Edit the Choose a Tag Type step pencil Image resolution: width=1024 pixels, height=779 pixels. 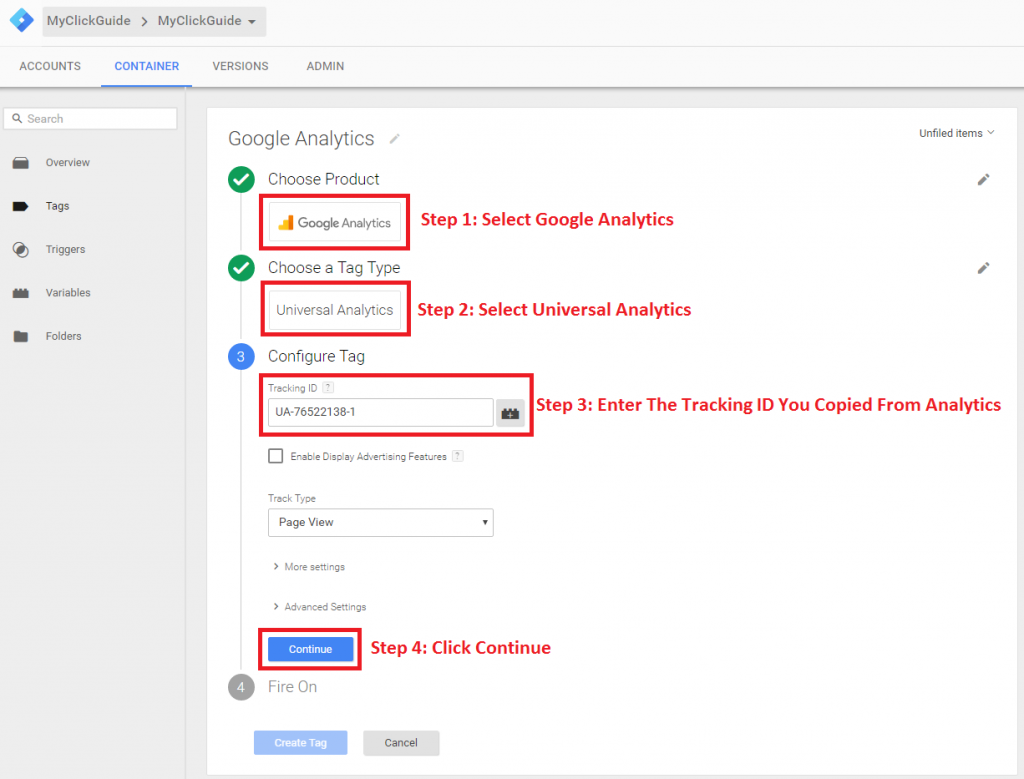click(983, 268)
